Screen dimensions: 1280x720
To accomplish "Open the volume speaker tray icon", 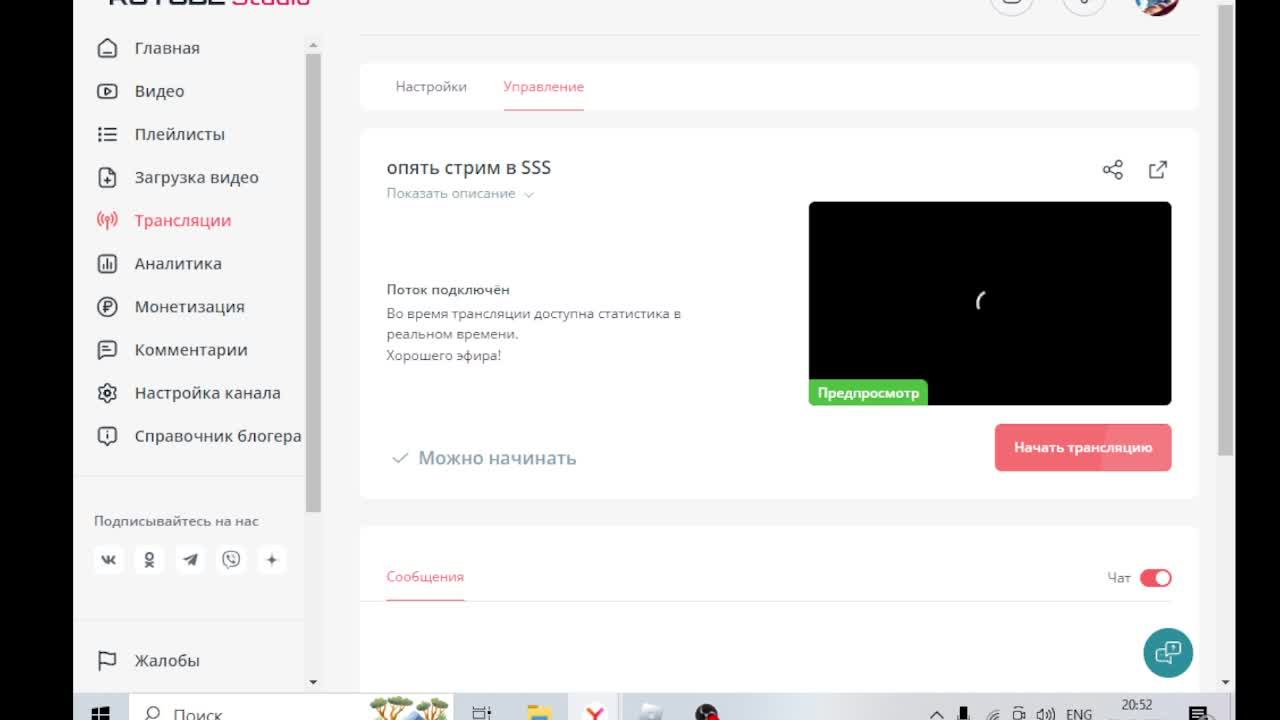I will (x=1045, y=714).
